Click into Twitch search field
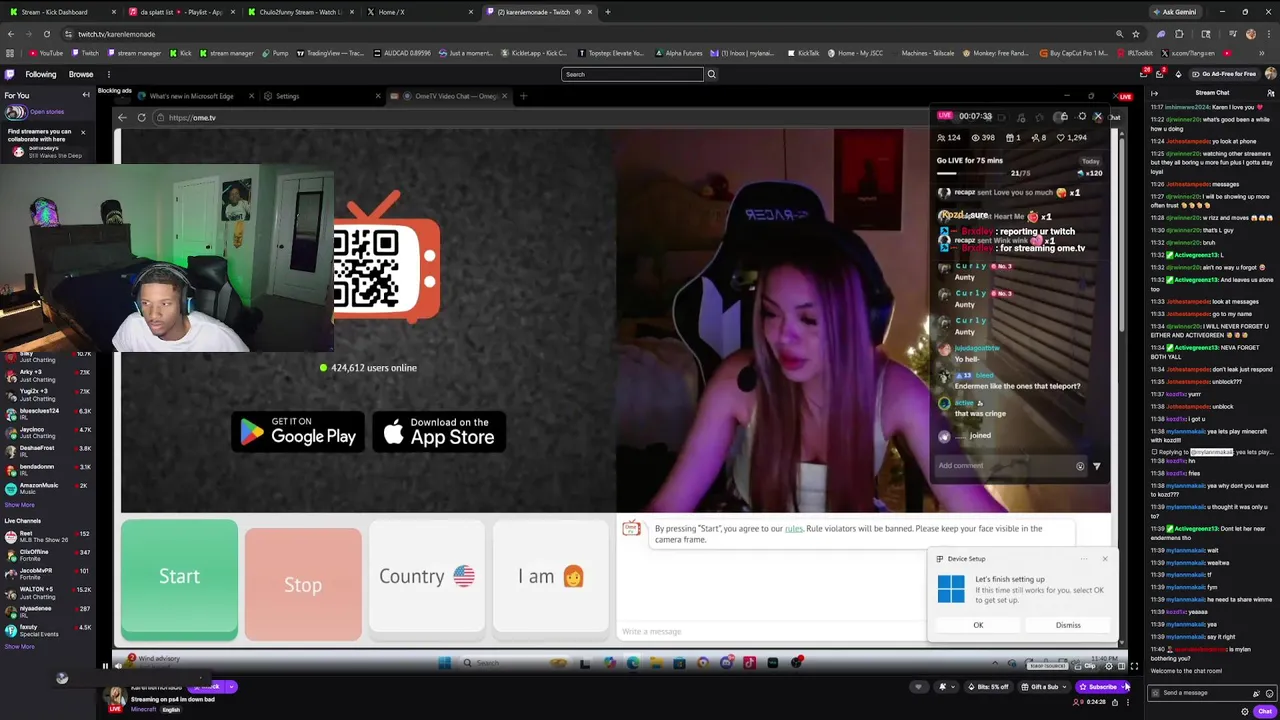Viewport: 1280px width, 720px height. pos(632,74)
